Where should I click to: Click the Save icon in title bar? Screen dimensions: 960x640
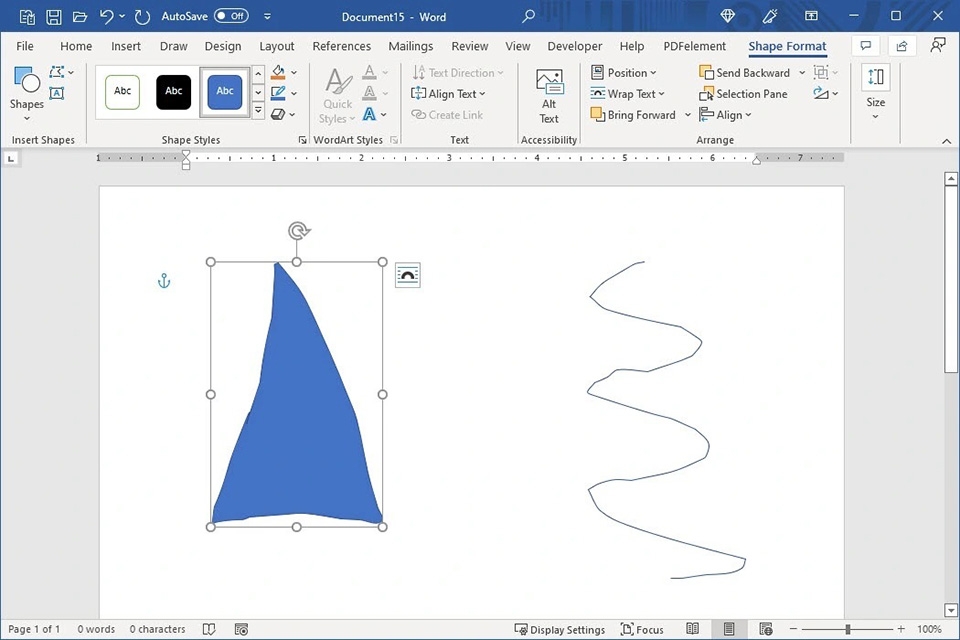point(54,17)
